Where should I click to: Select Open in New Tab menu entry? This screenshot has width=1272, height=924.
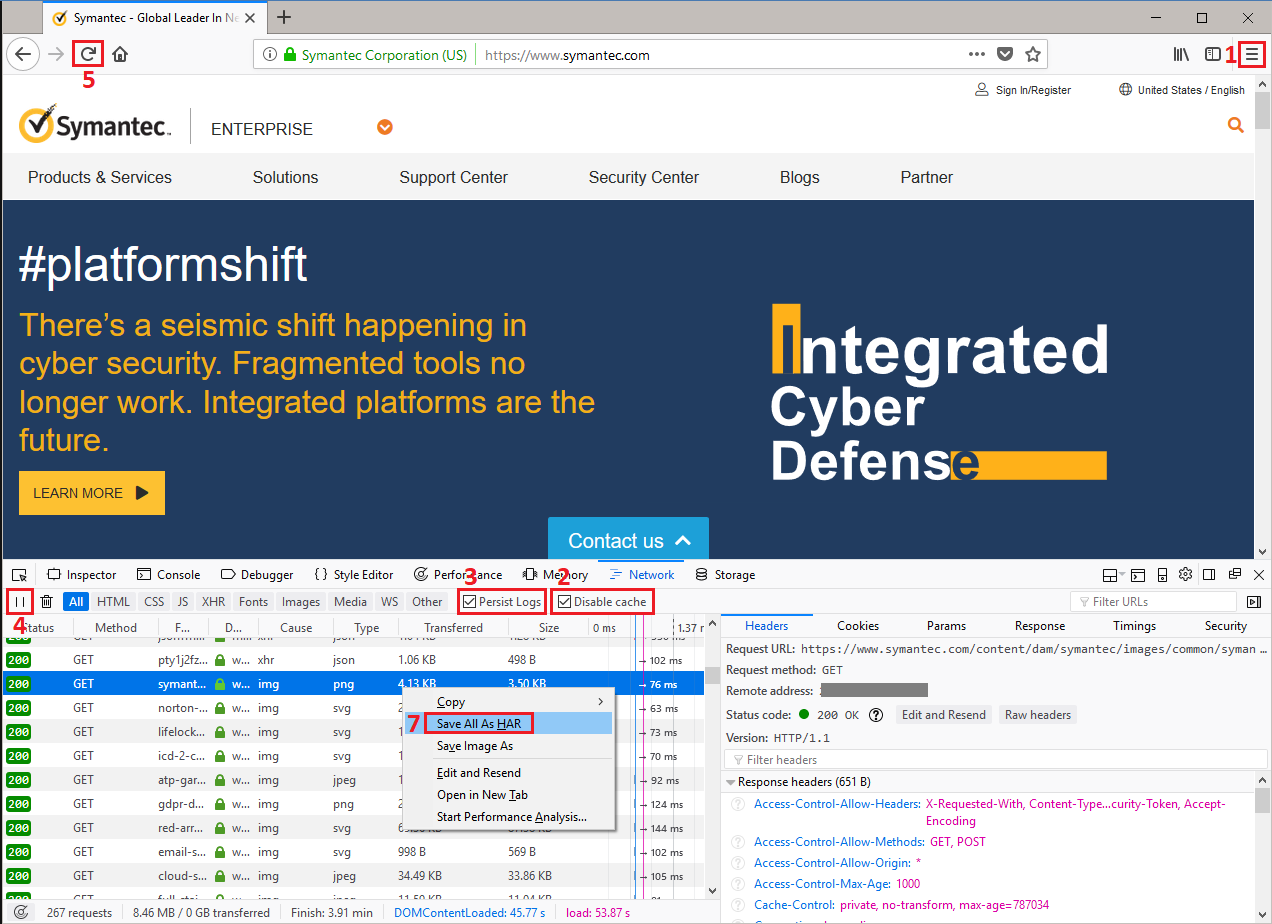coord(509,795)
